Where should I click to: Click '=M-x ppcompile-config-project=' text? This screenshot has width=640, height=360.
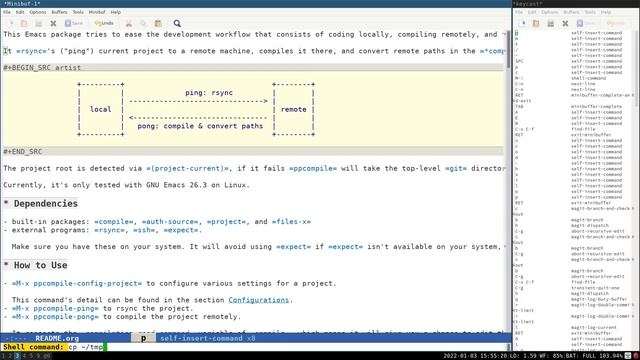[77, 283]
